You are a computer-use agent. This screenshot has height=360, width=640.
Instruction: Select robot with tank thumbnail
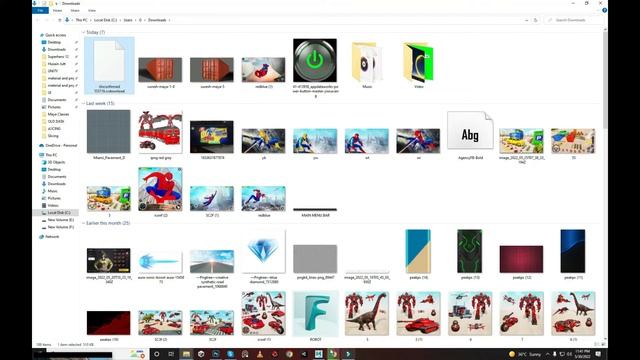point(418,313)
